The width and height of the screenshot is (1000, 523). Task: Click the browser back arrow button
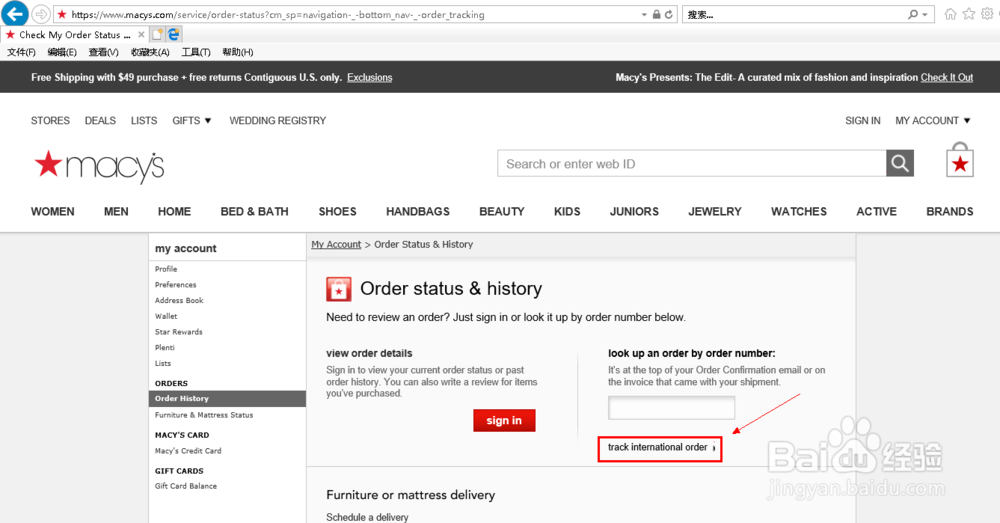point(15,13)
